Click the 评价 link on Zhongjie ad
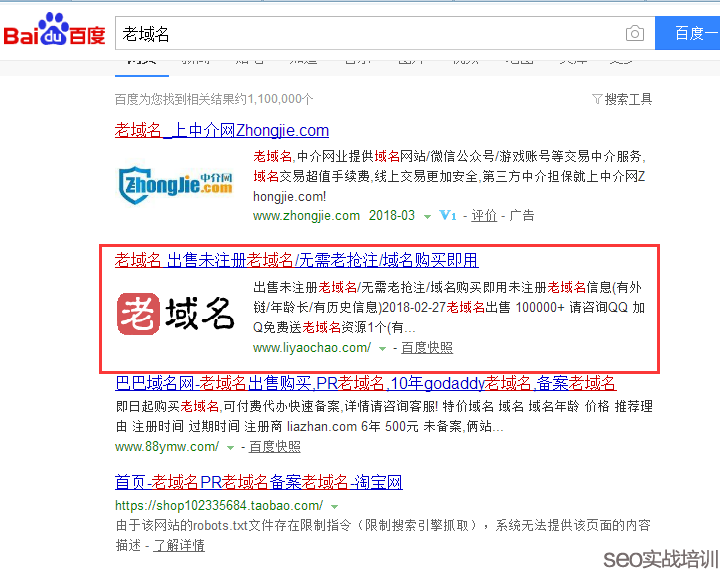This screenshot has height=573, width=720. (484, 216)
